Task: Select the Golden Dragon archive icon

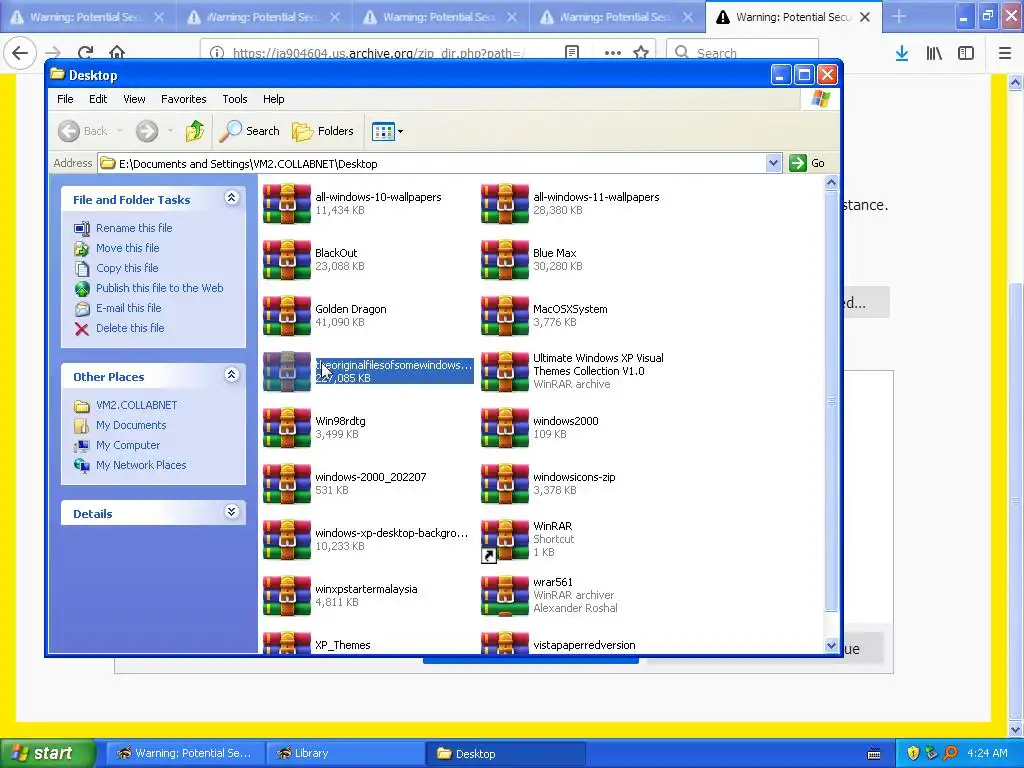Action: click(287, 315)
